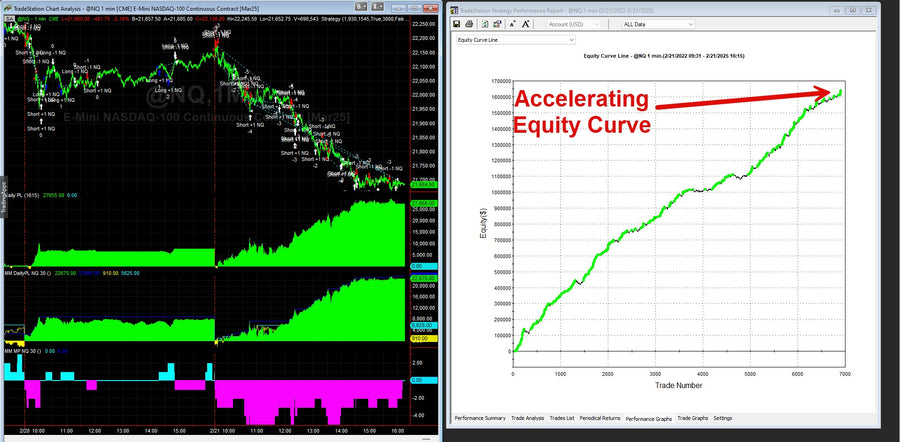
Task: Click the print icon in Performance Report toolbar
Action: (x=470, y=24)
